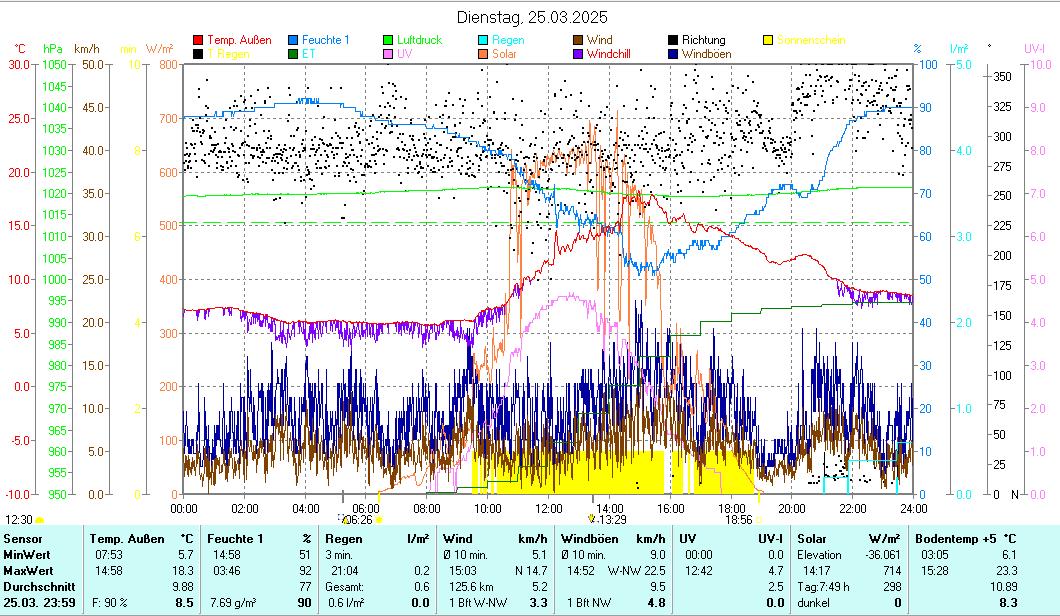1060x616 pixels.
Task: Click the pink UV legend label
Action: [x=405, y=54]
